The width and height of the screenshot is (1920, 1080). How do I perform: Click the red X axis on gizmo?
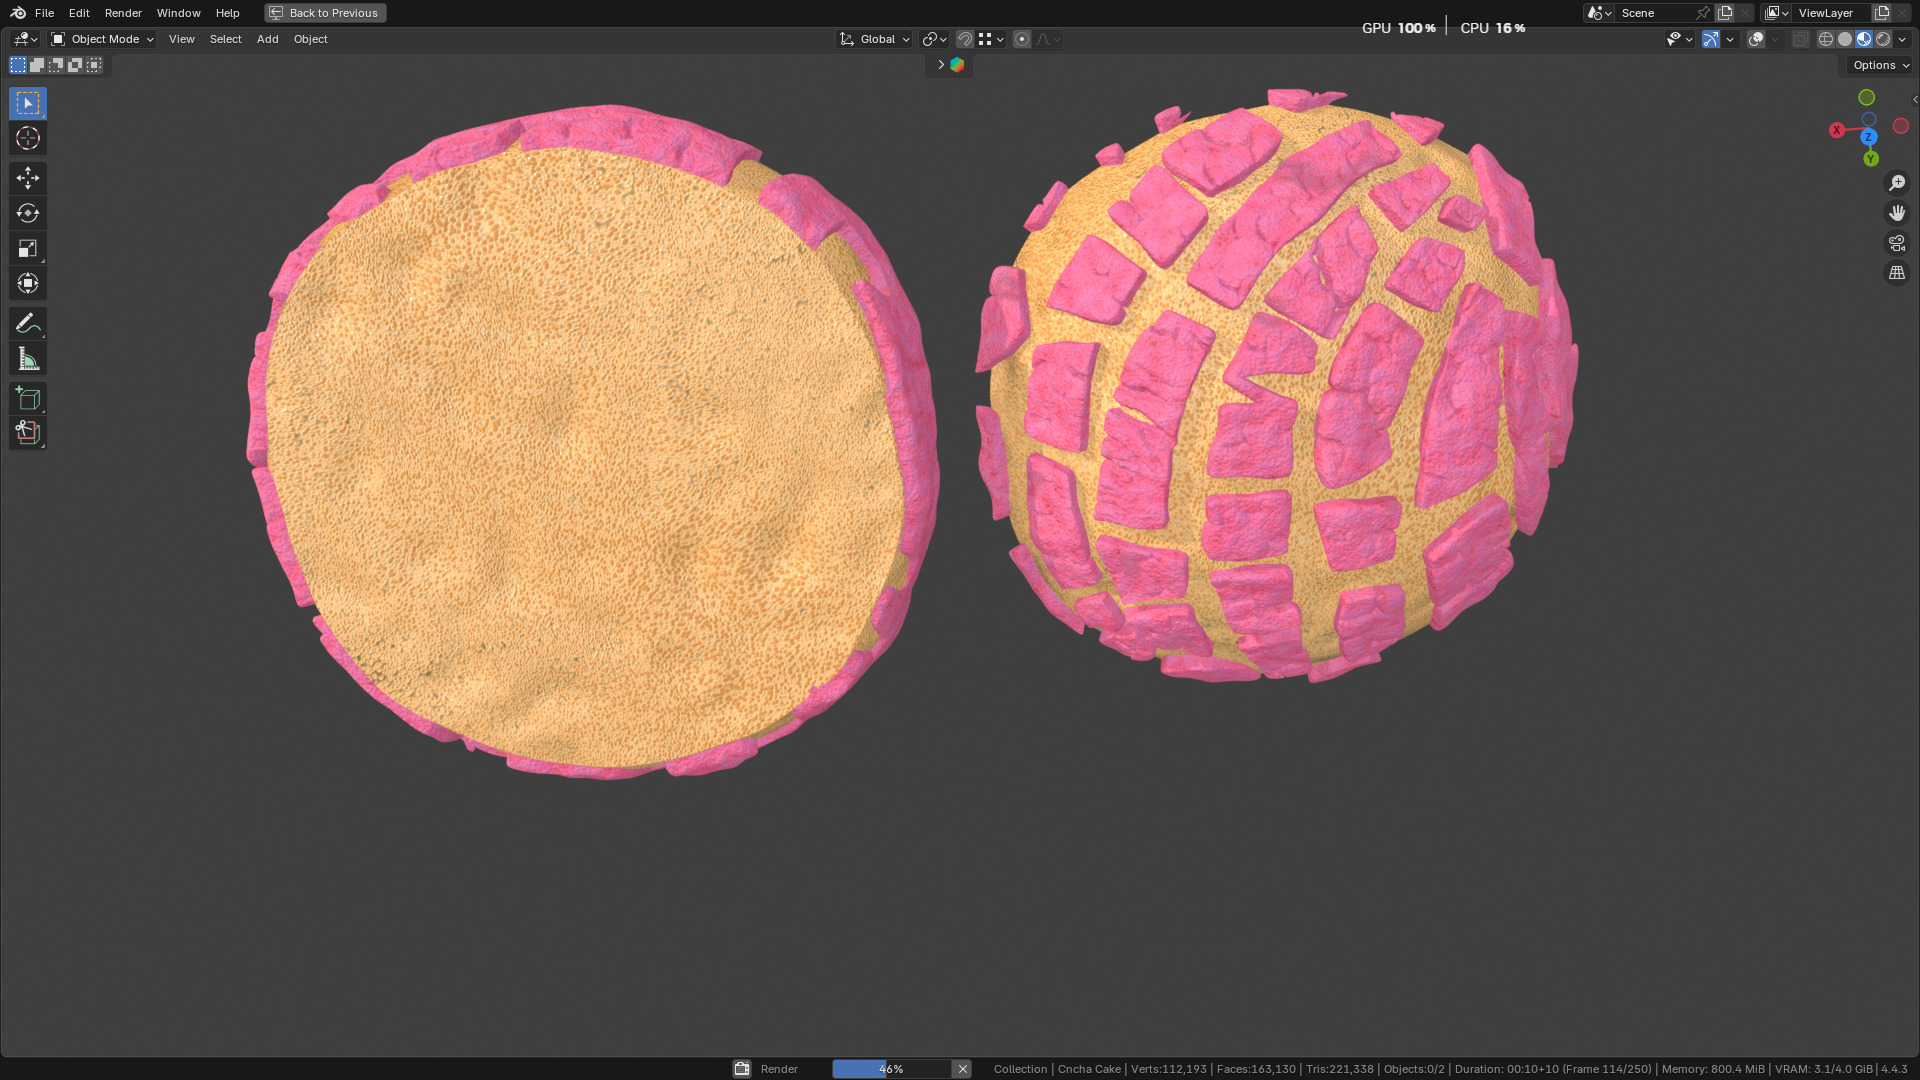click(1837, 130)
